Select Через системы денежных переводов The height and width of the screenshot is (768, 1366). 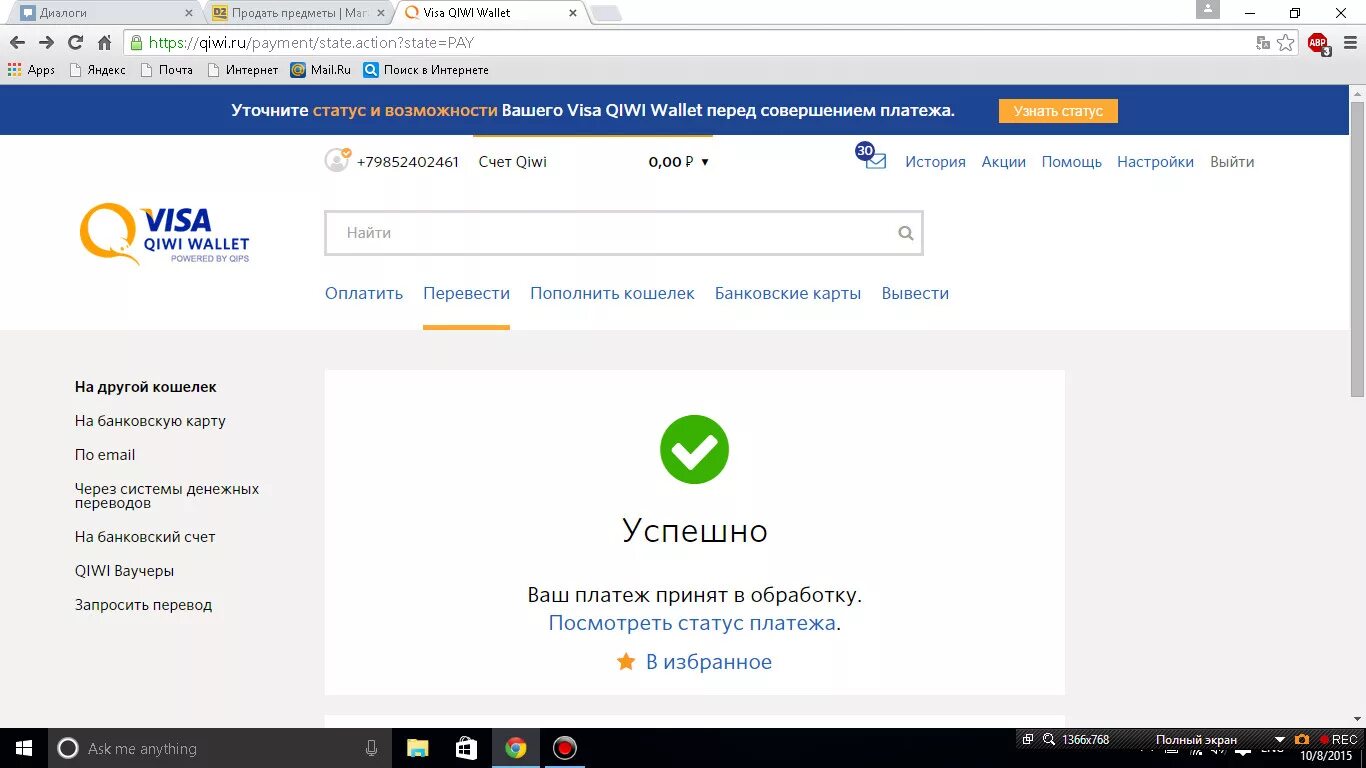(167, 496)
